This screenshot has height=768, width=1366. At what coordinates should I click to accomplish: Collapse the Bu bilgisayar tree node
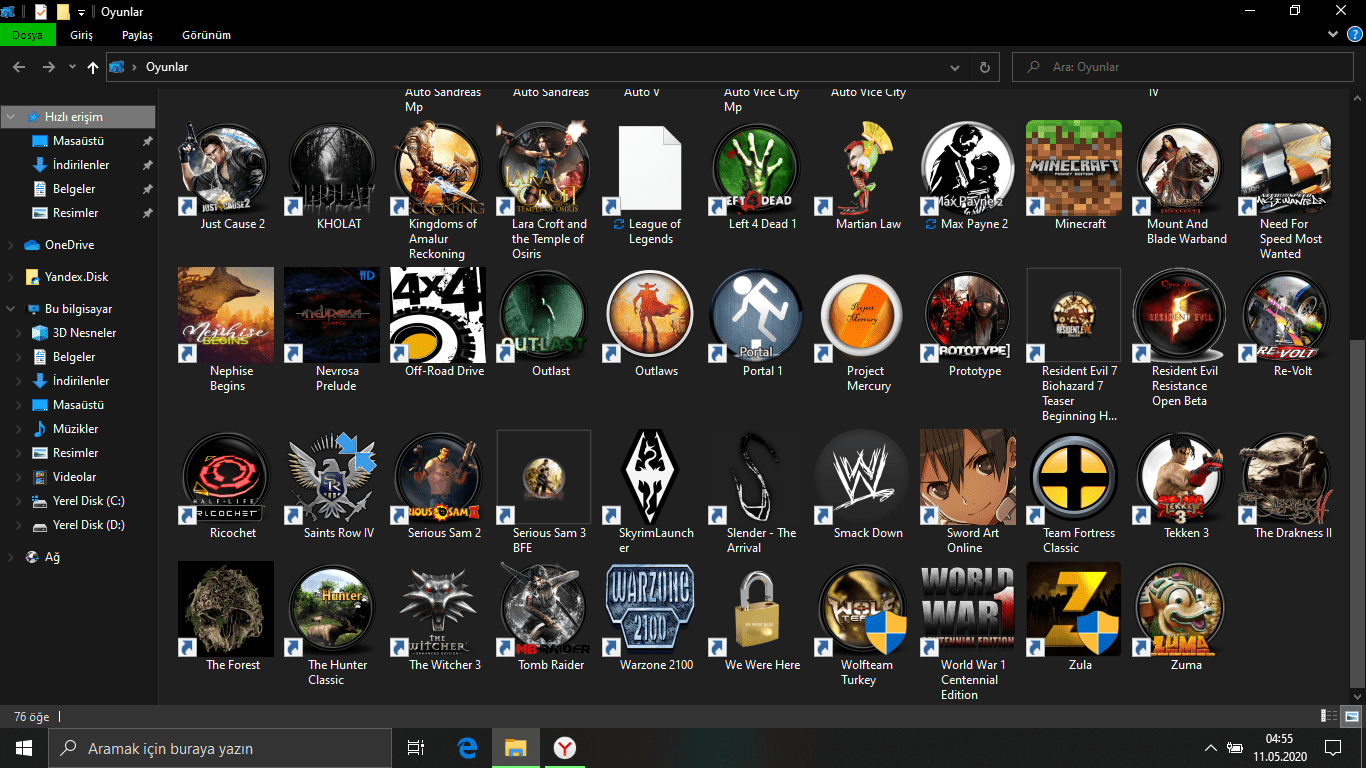point(11,309)
